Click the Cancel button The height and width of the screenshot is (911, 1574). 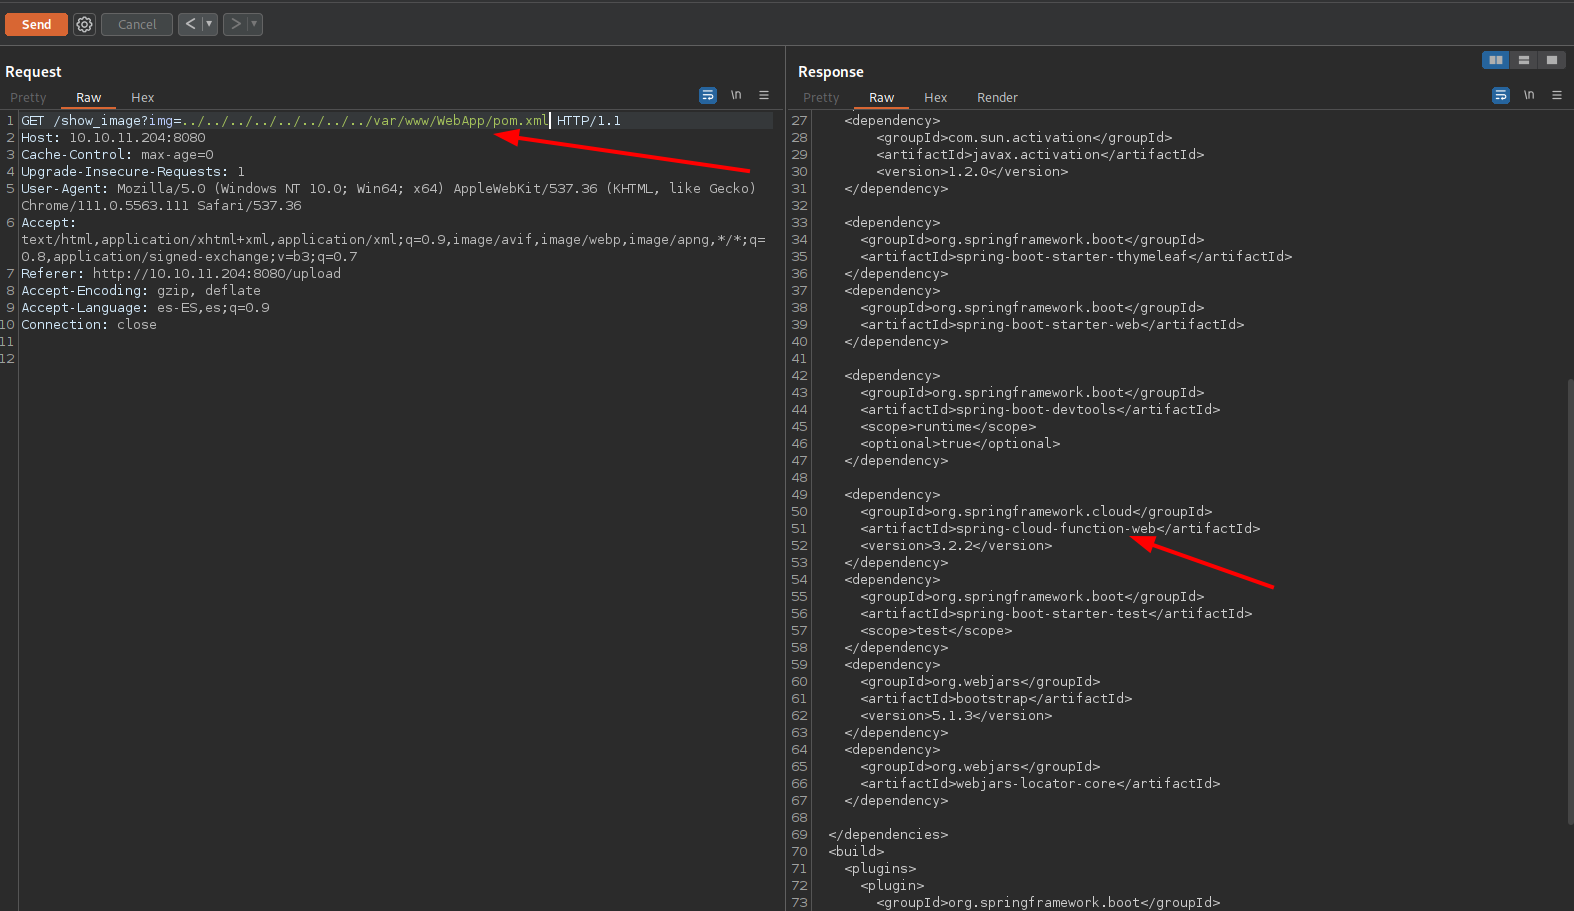137,24
